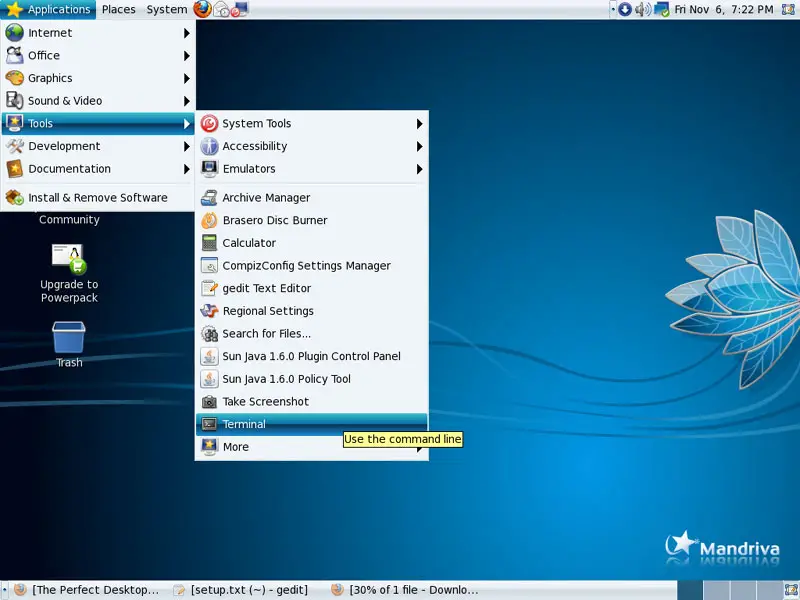Click the CompizConfig Settings Manager icon
The image size is (800, 600).
point(209,265)
